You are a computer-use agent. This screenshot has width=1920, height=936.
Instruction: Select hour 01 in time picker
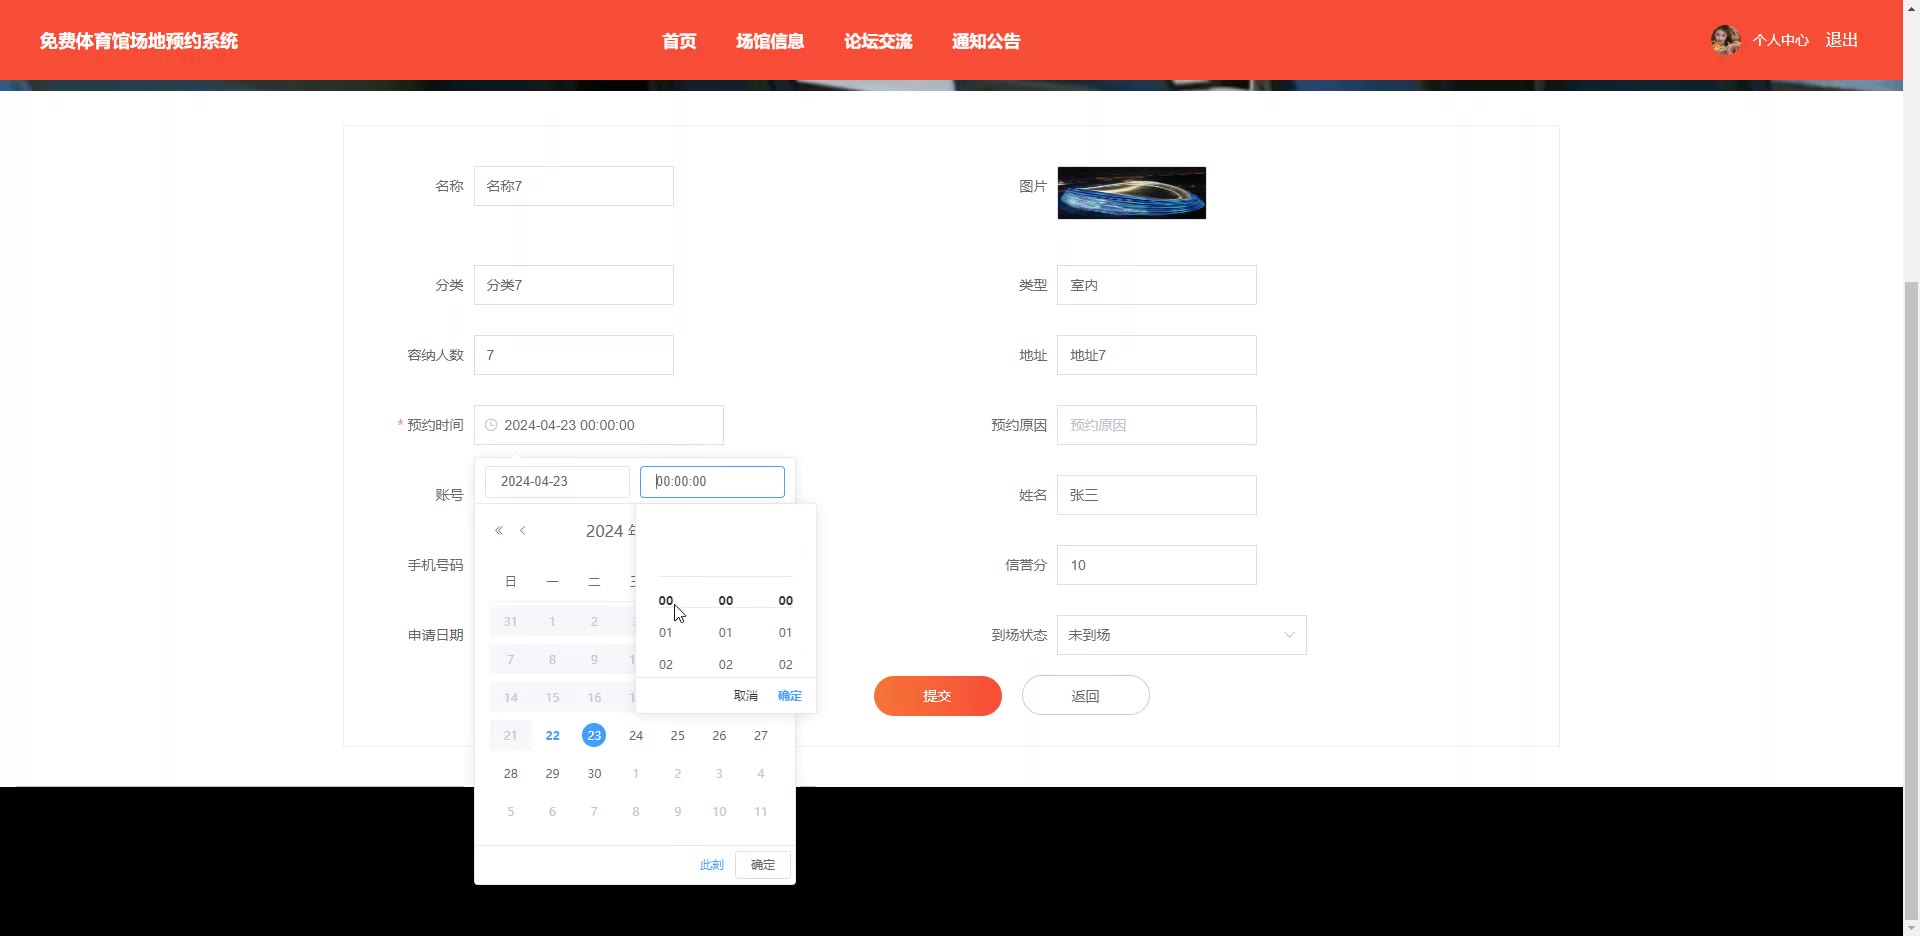[x=666, y=633]
